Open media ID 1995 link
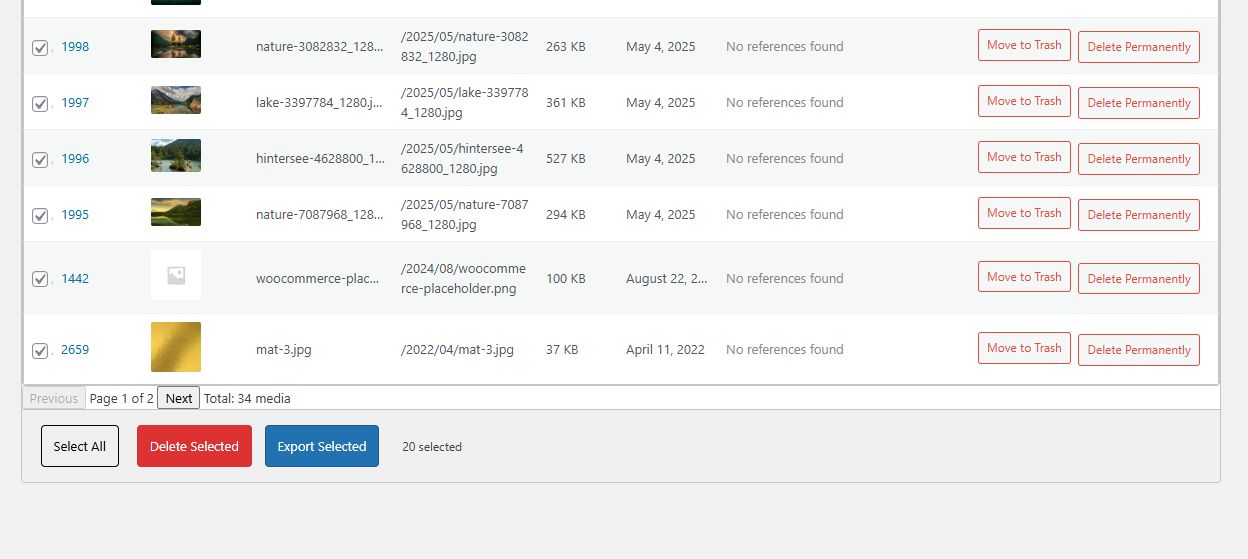Viewport: 1248px width, 559px height. coord(75,215)
